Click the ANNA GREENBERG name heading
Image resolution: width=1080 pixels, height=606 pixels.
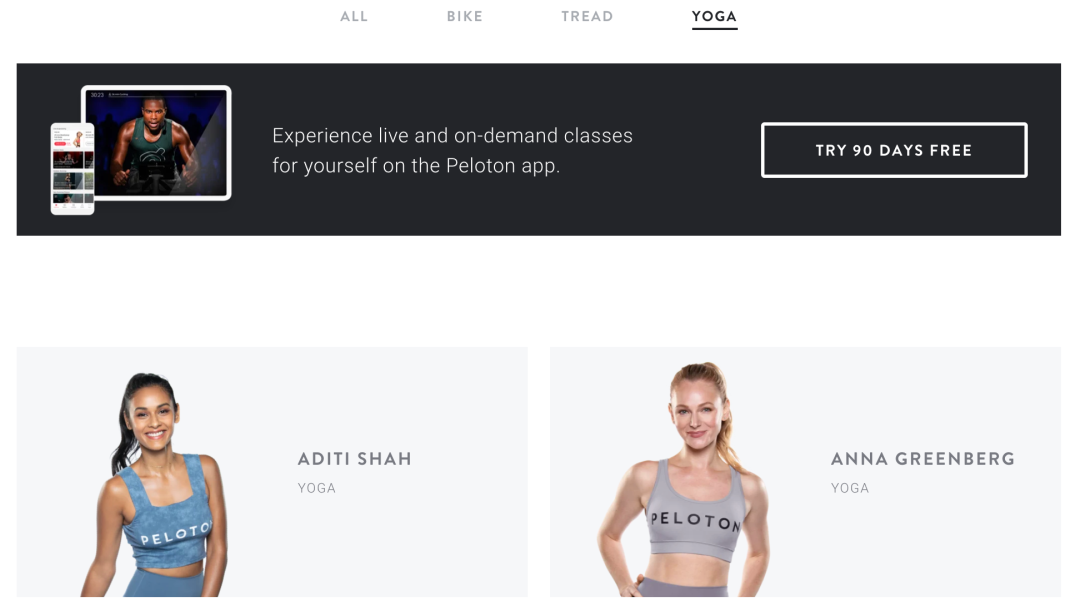(922, 459)
